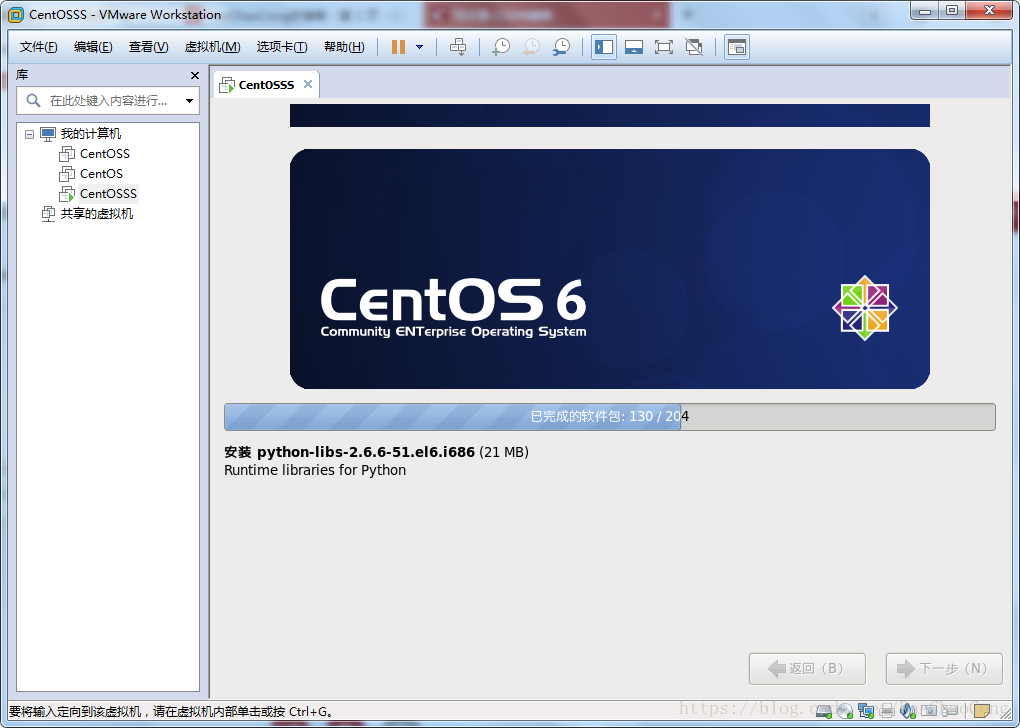
Task: Open the message log note icon
Action: [982, 710]
